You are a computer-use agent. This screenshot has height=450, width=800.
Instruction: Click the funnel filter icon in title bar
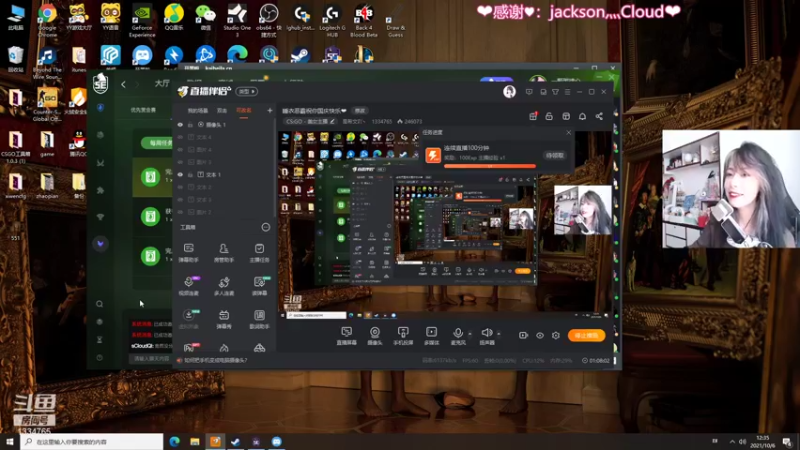point(555,92)
